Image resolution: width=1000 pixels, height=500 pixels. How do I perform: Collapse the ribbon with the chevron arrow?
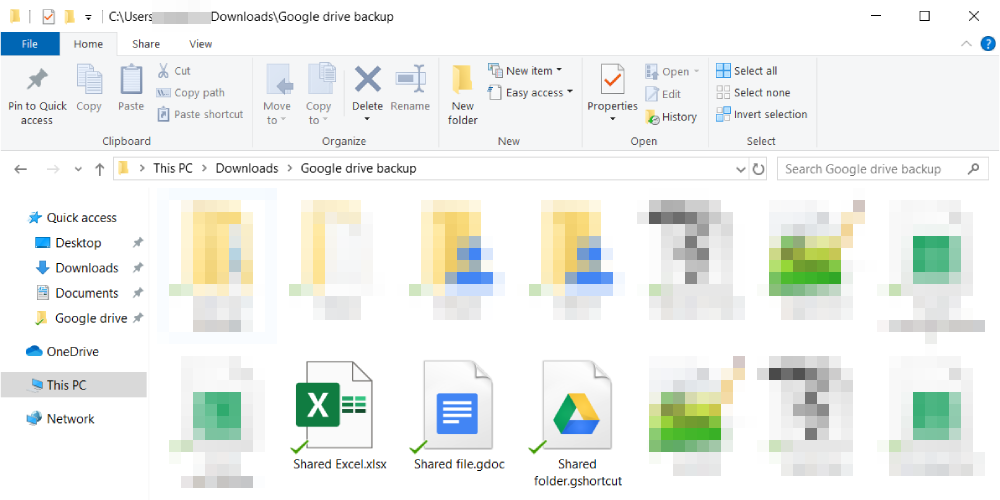point(965,44)
